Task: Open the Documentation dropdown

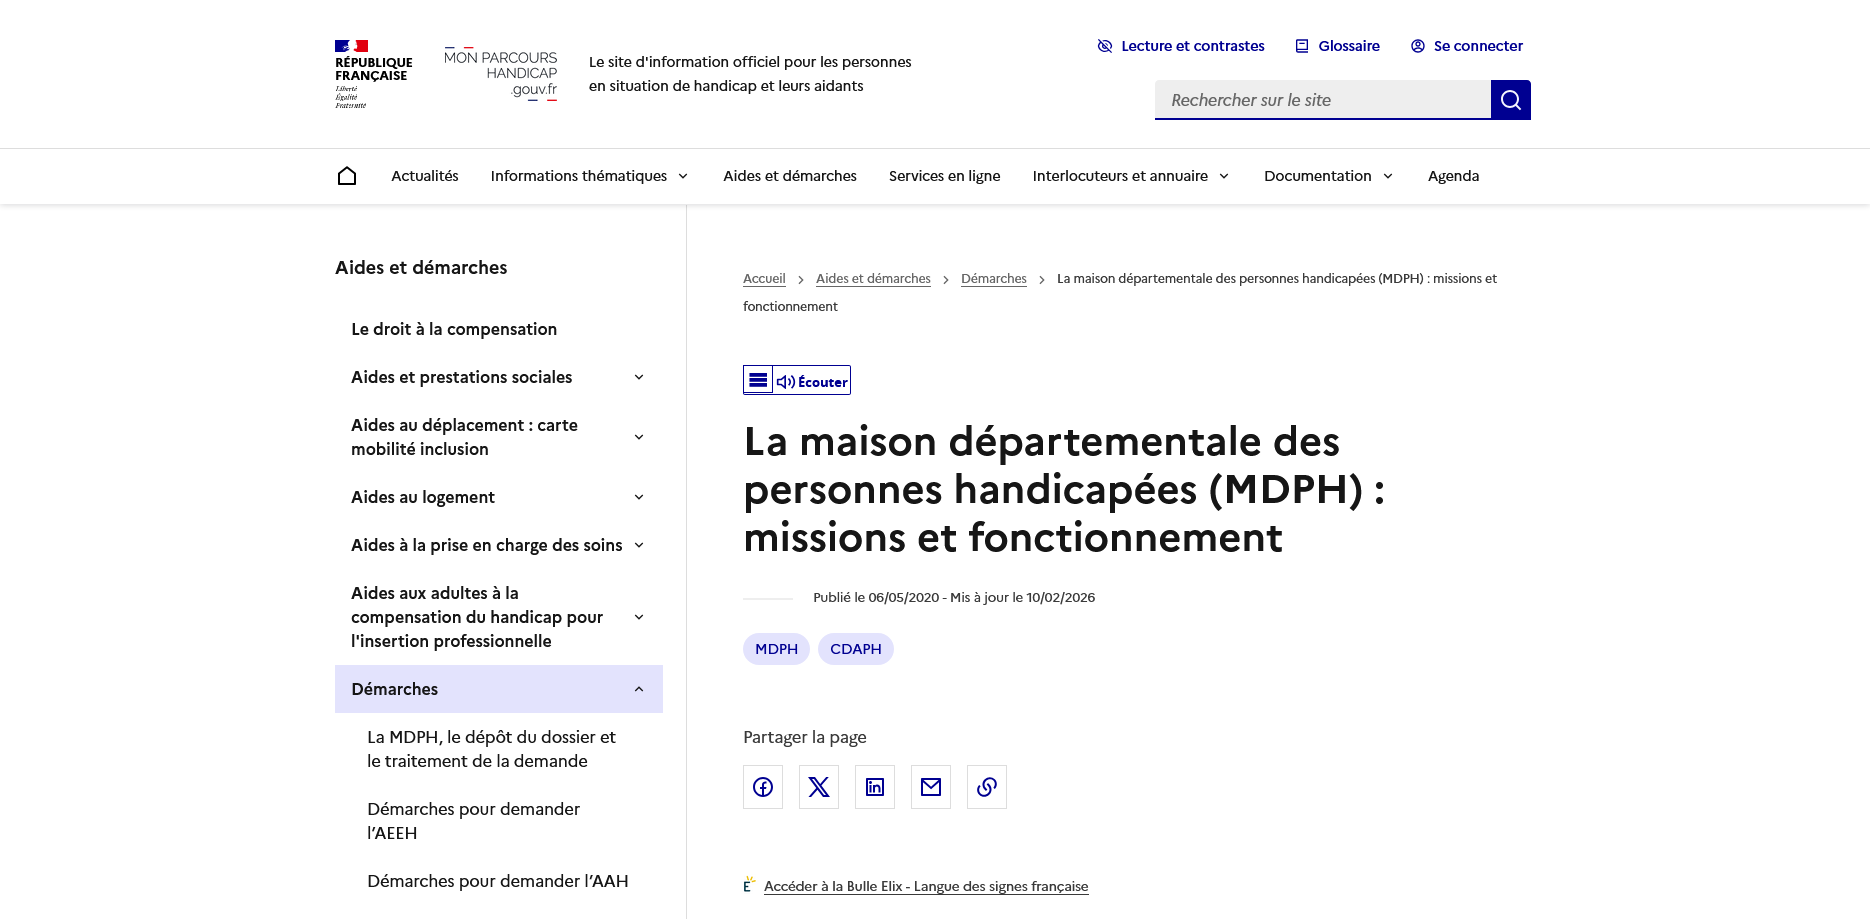Action: [1327, 176]
